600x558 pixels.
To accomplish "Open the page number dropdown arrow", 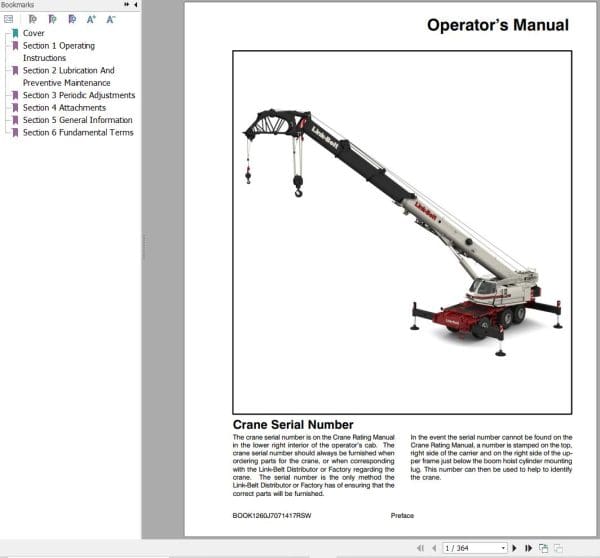I will (503, 548).
